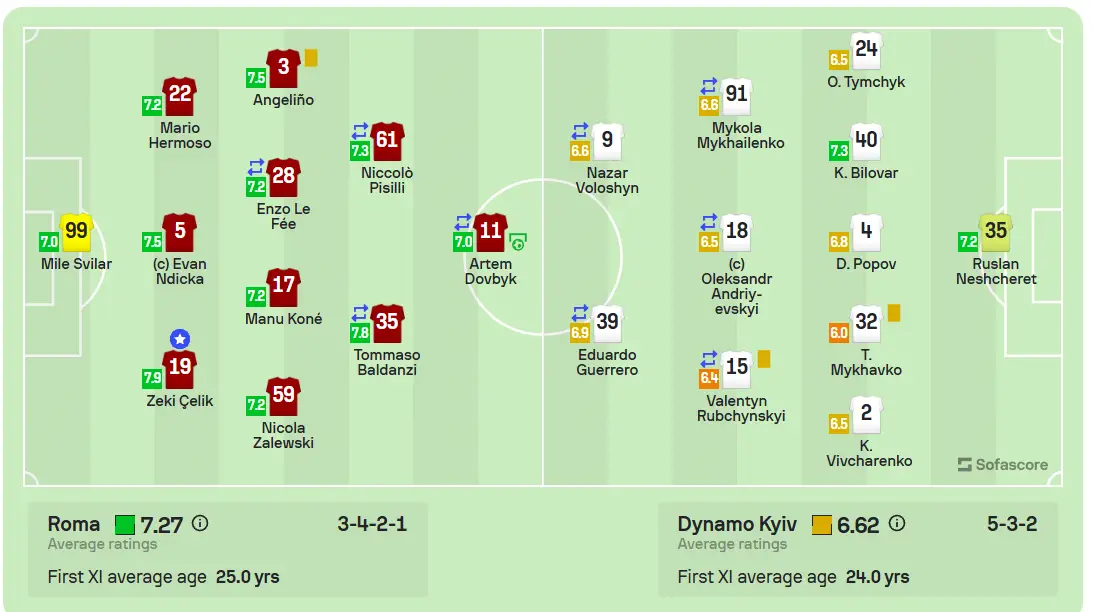Click the green swatch beside Roma's average rating
The width and height of the screenshot is (1093, 612).
tap(125, 524)
